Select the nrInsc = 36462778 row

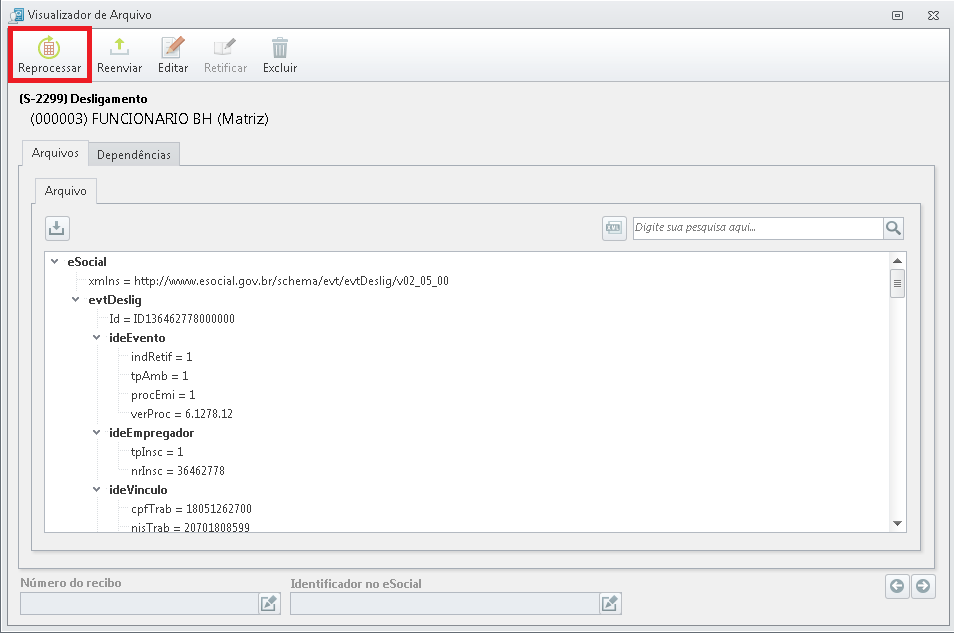(178, 470)
